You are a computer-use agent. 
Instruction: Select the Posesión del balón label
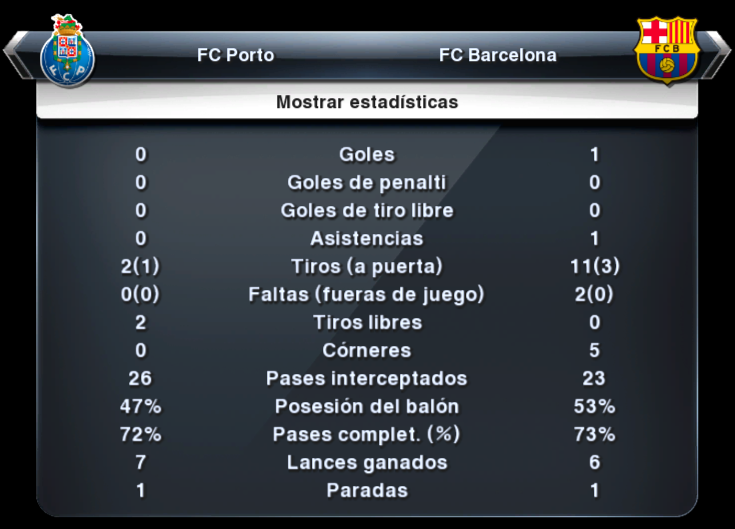pos(367,406)
